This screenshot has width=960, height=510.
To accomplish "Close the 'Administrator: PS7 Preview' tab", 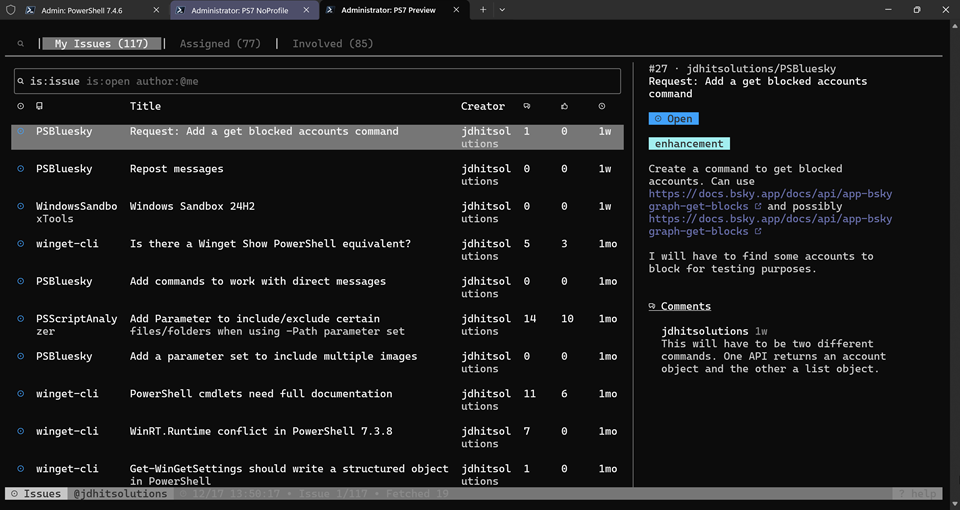I will pos(456,10).
